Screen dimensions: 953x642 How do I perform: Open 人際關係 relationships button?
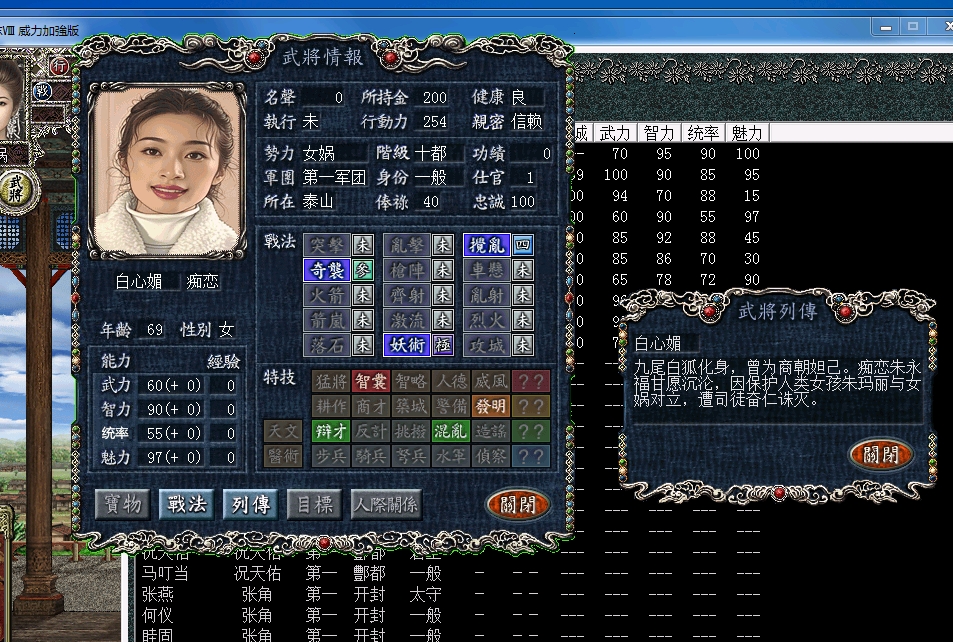(387, 504)
